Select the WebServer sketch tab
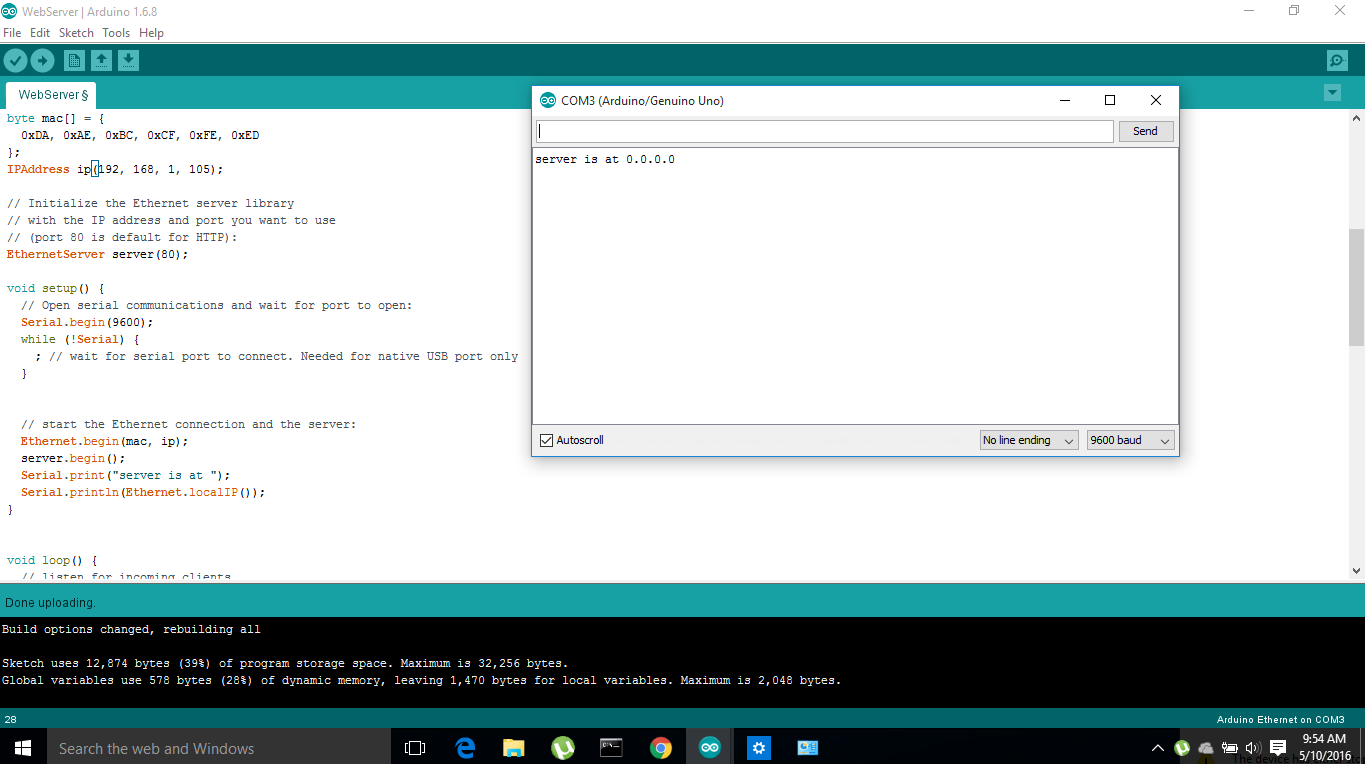1365x764 pixels. coord(52,95)
